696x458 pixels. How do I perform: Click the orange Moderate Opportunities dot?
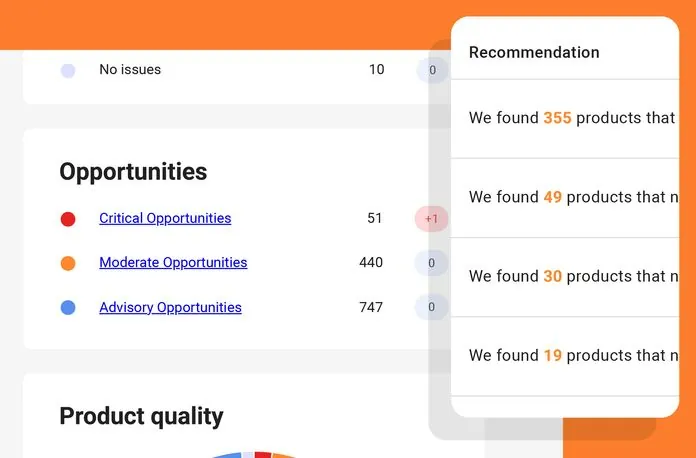tap(68, 263)
